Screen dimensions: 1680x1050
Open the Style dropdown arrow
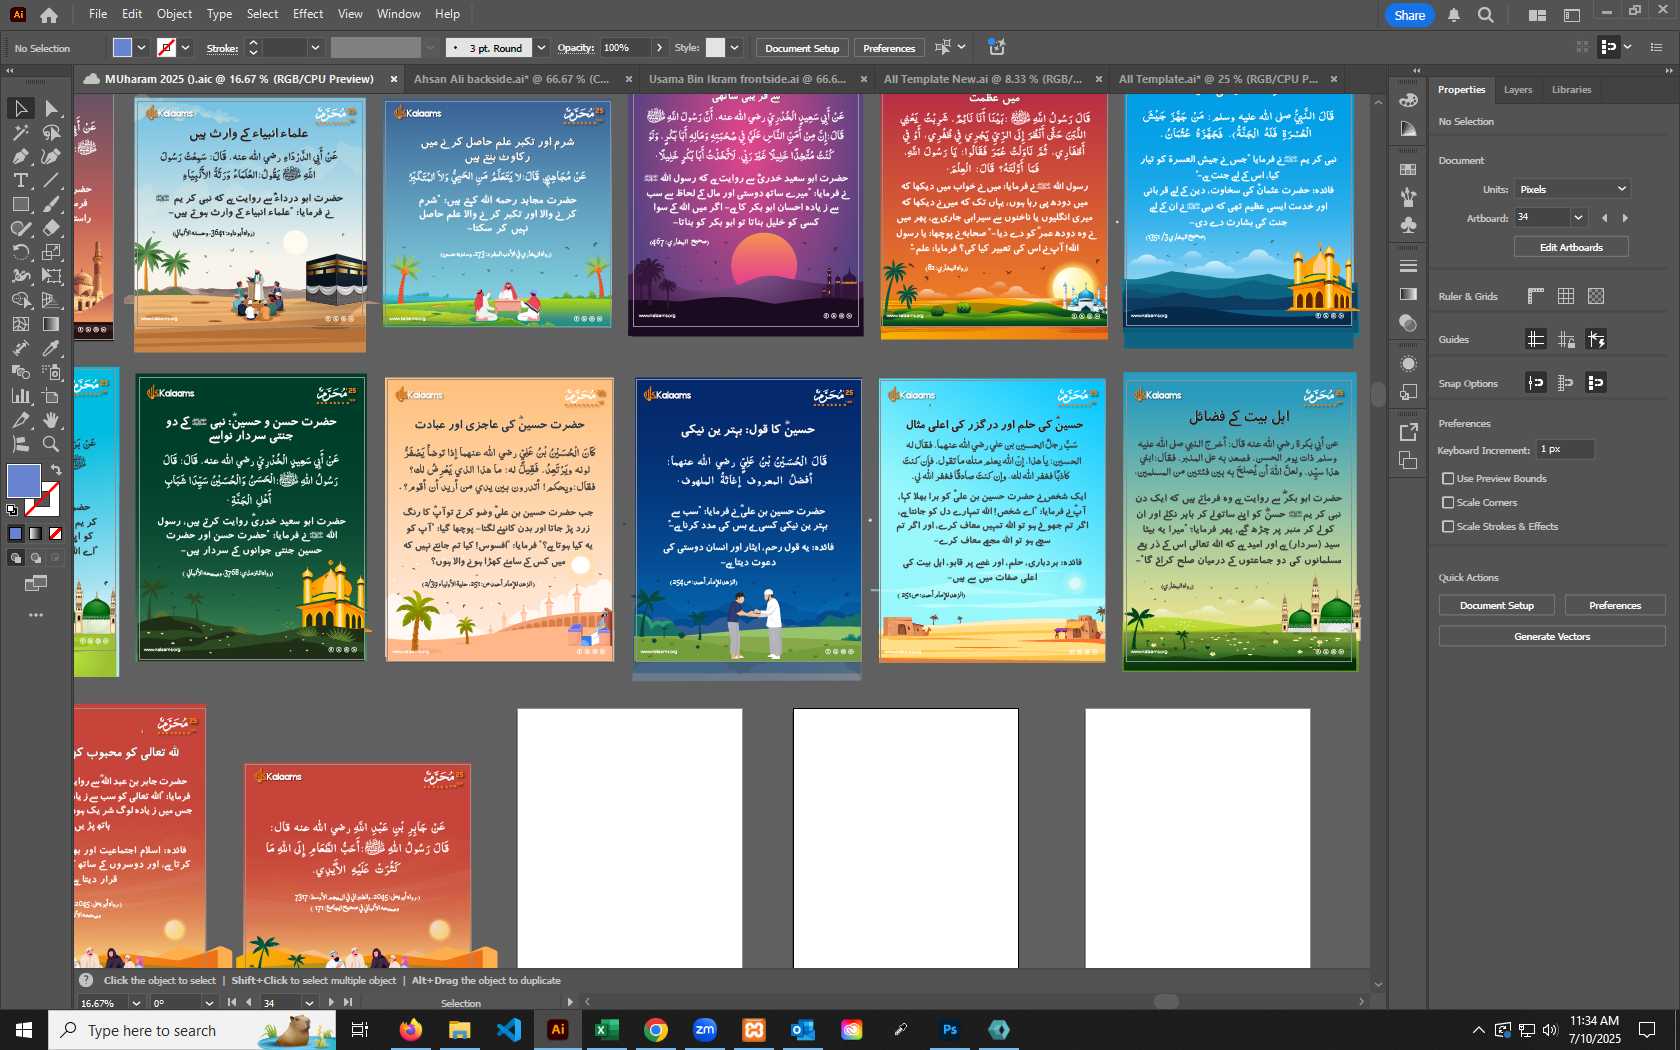(735, 48)
